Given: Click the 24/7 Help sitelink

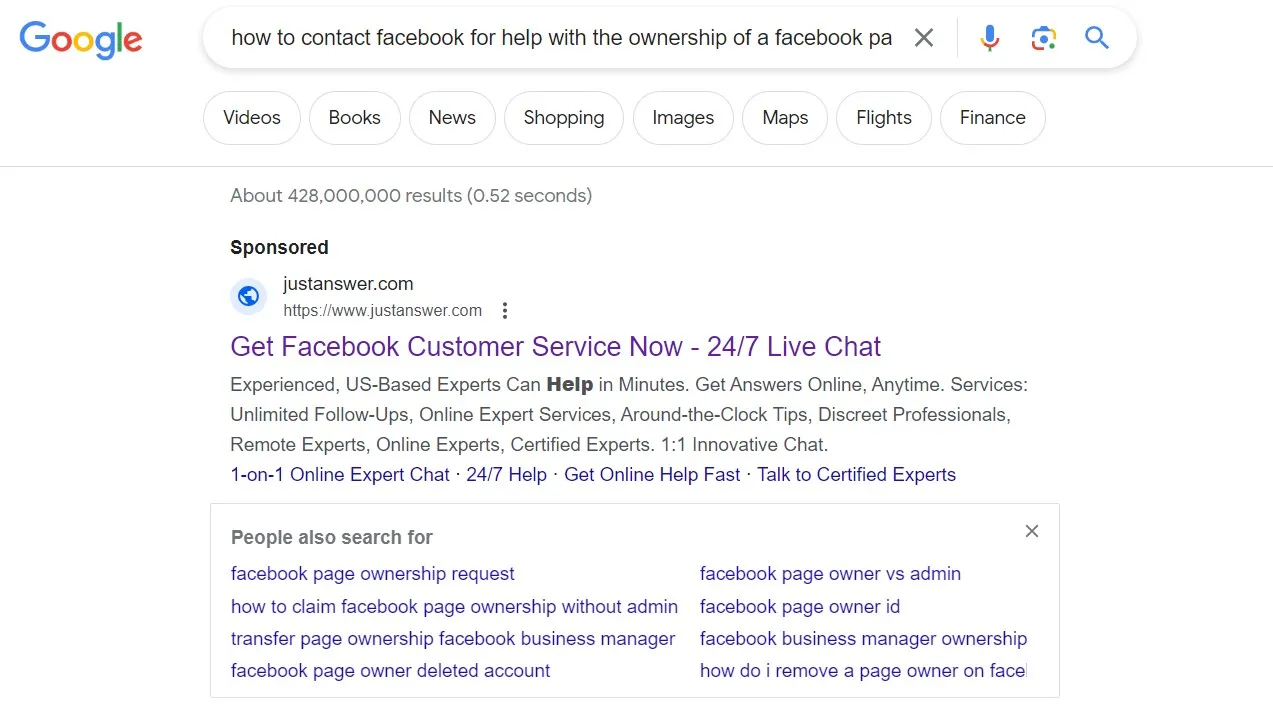Looking at the screenshot, I should (x=506, y=475).
